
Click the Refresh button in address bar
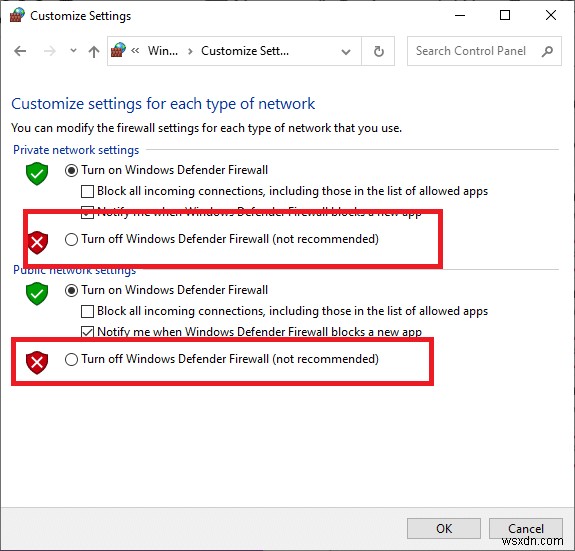point(378,51)
